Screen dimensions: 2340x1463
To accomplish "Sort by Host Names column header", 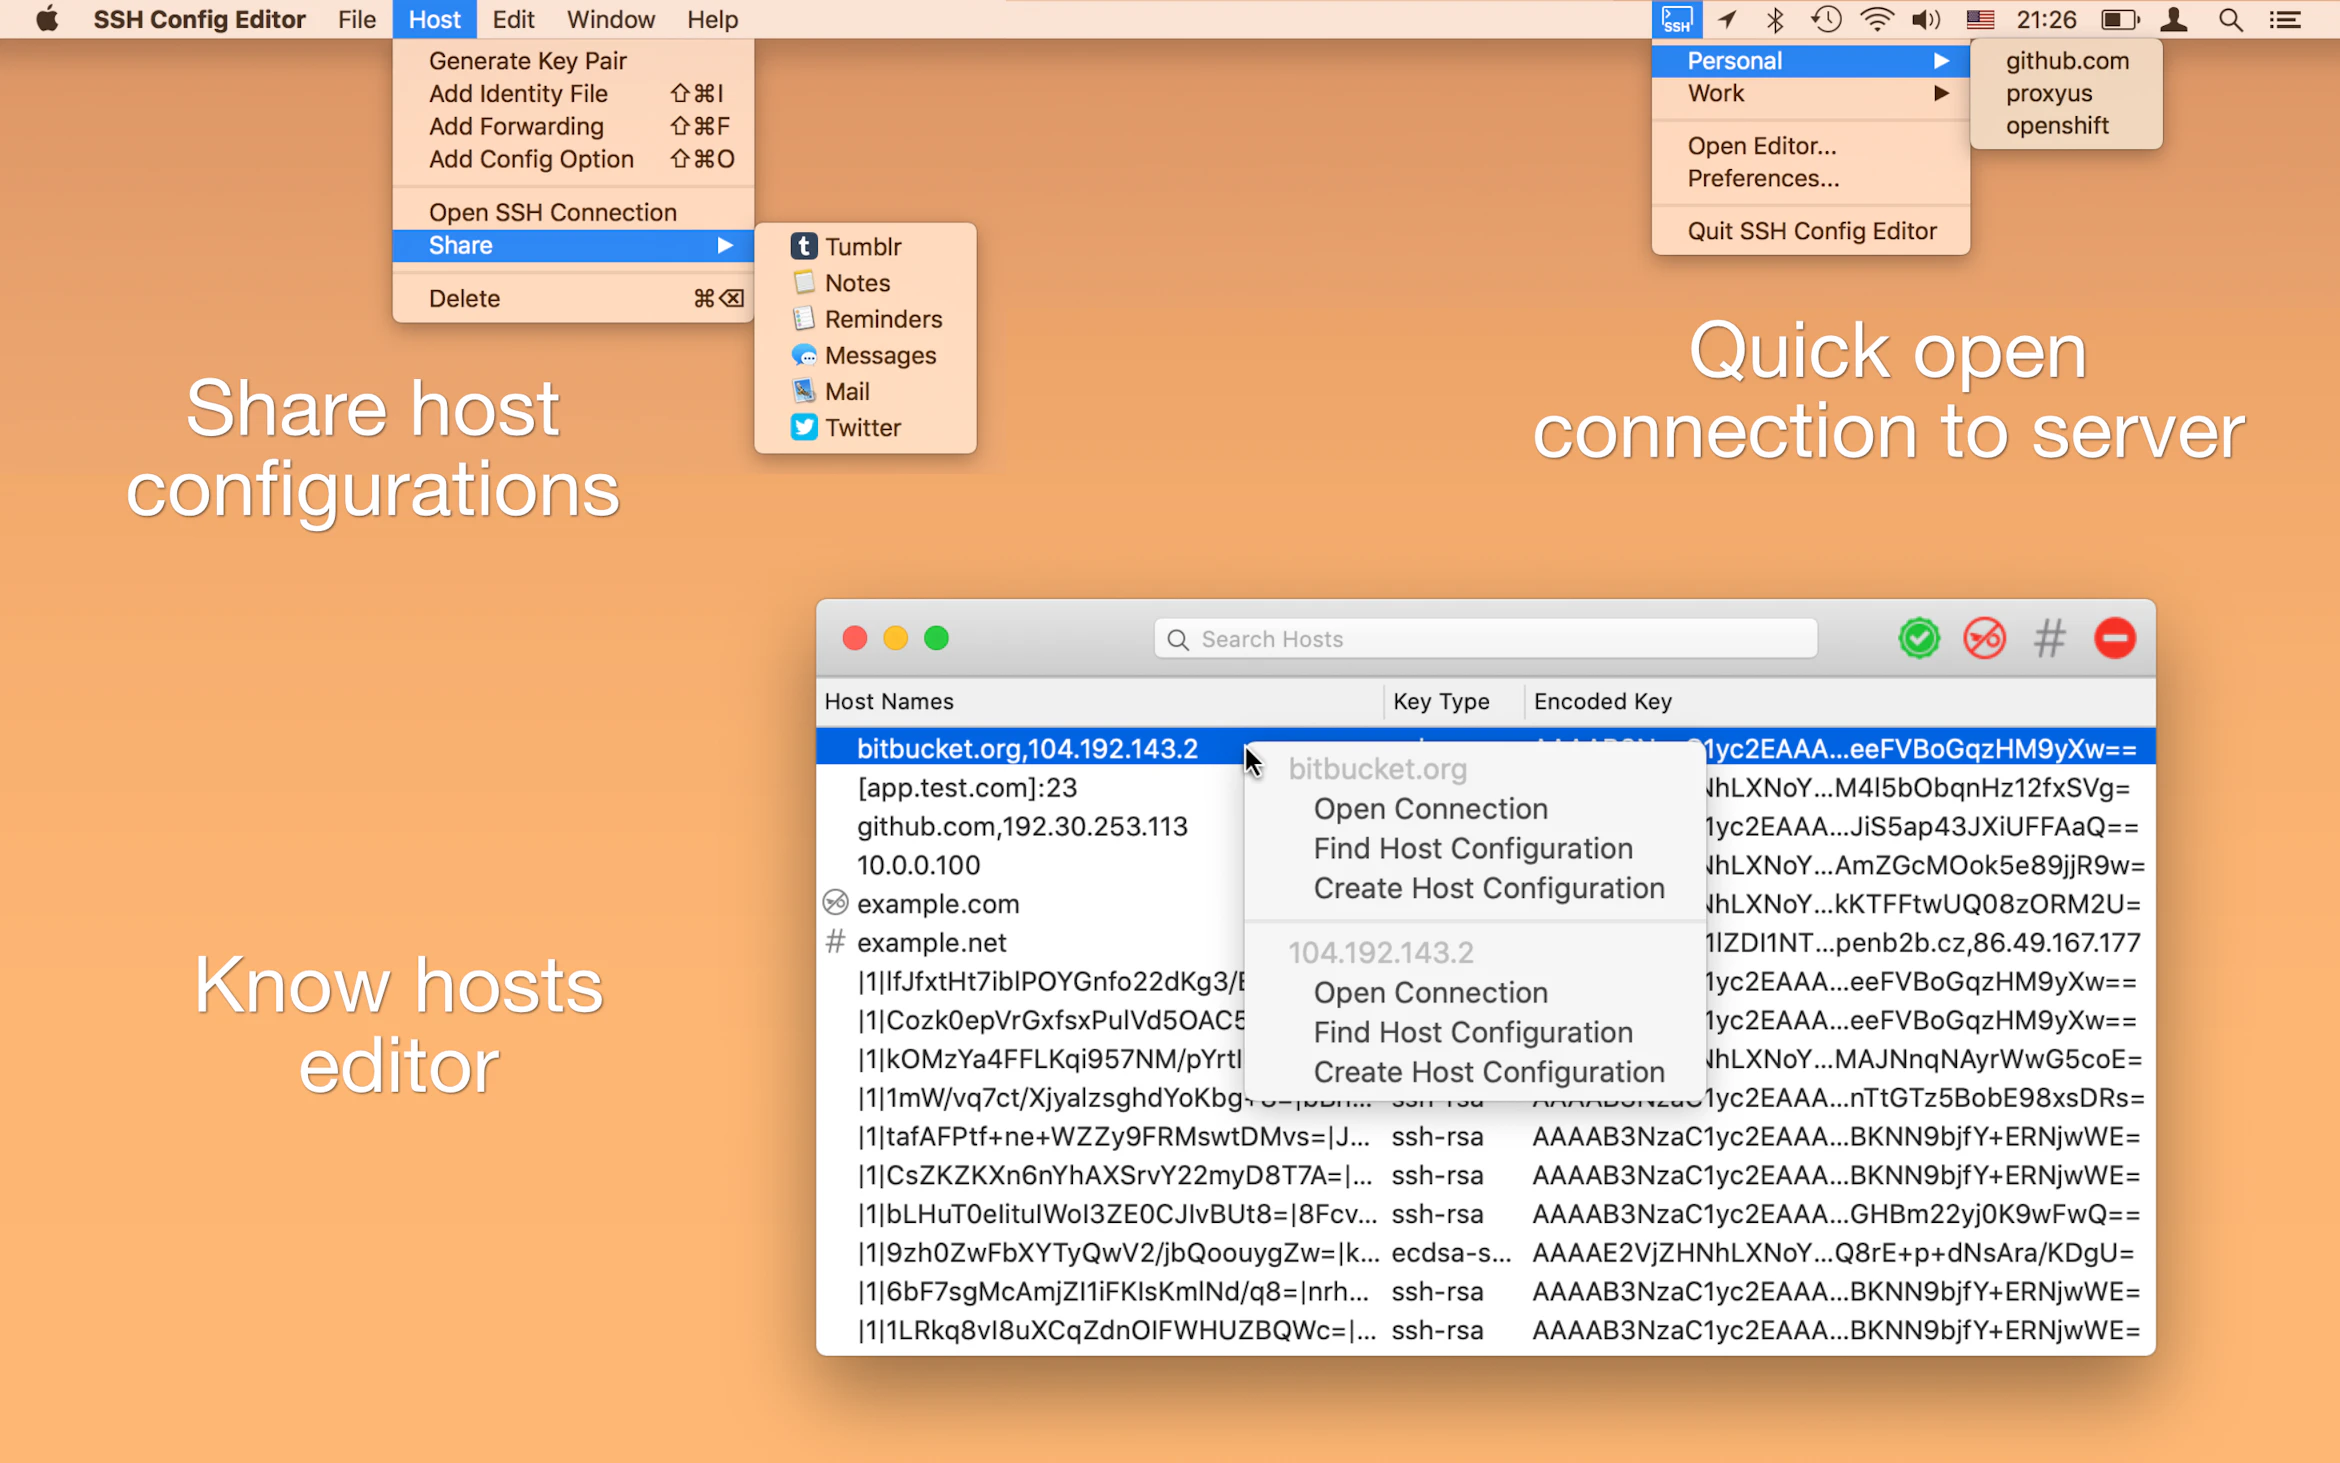I will click(1100, 701).
